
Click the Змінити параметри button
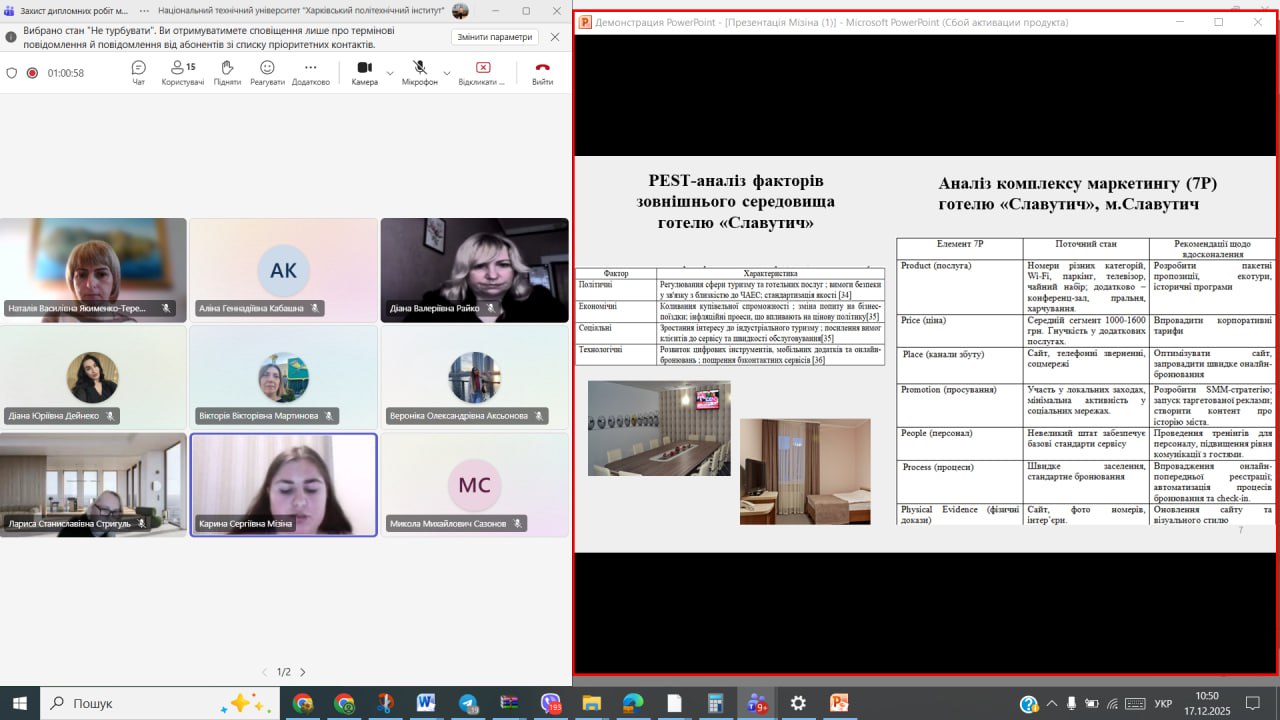494,37
